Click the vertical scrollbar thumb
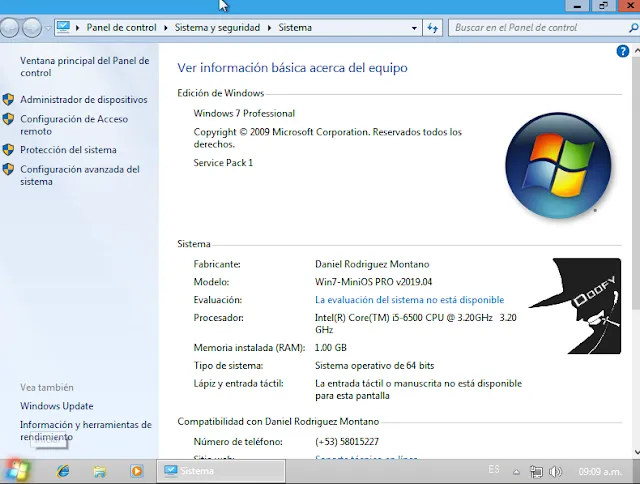640x484 pixels. [636, 182]
